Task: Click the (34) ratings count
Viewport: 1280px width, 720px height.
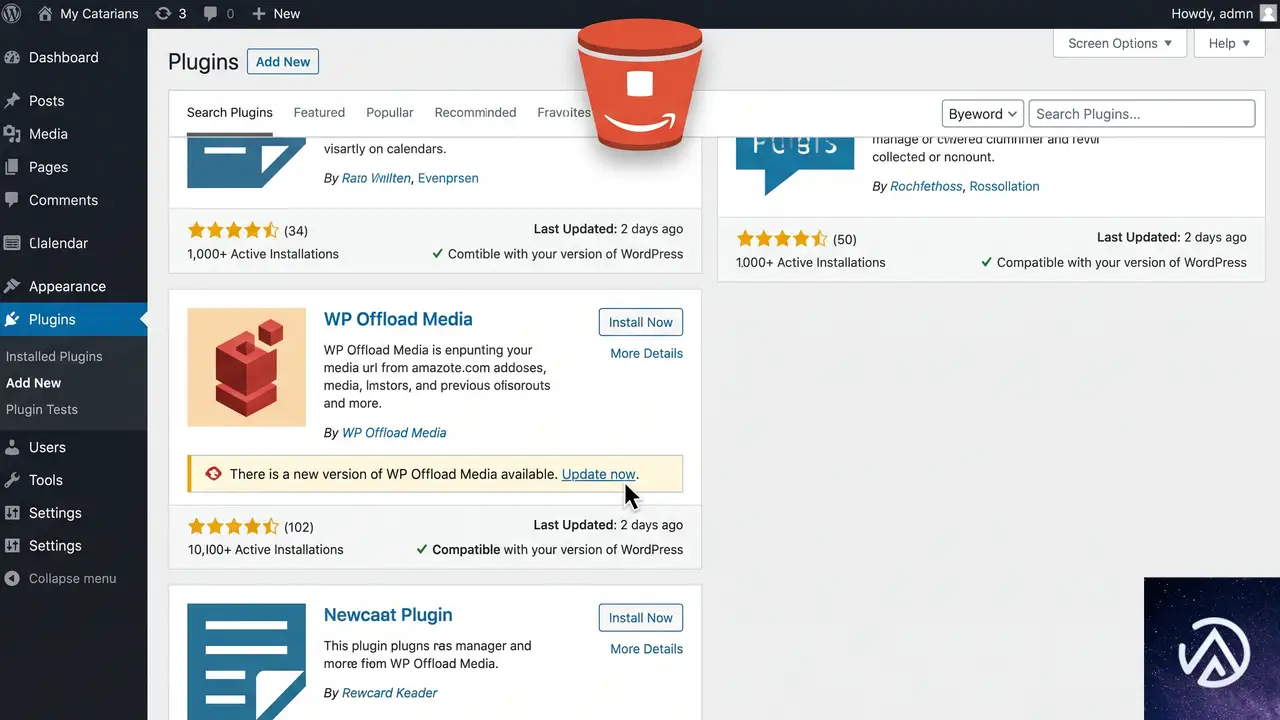Action: 296,231
